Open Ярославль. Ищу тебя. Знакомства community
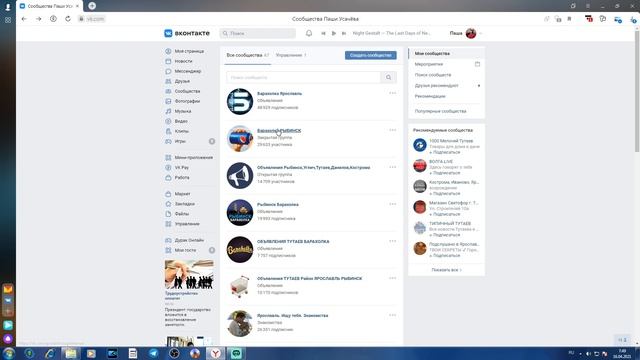This screenshot has height=360, width=640. [293, 316]
